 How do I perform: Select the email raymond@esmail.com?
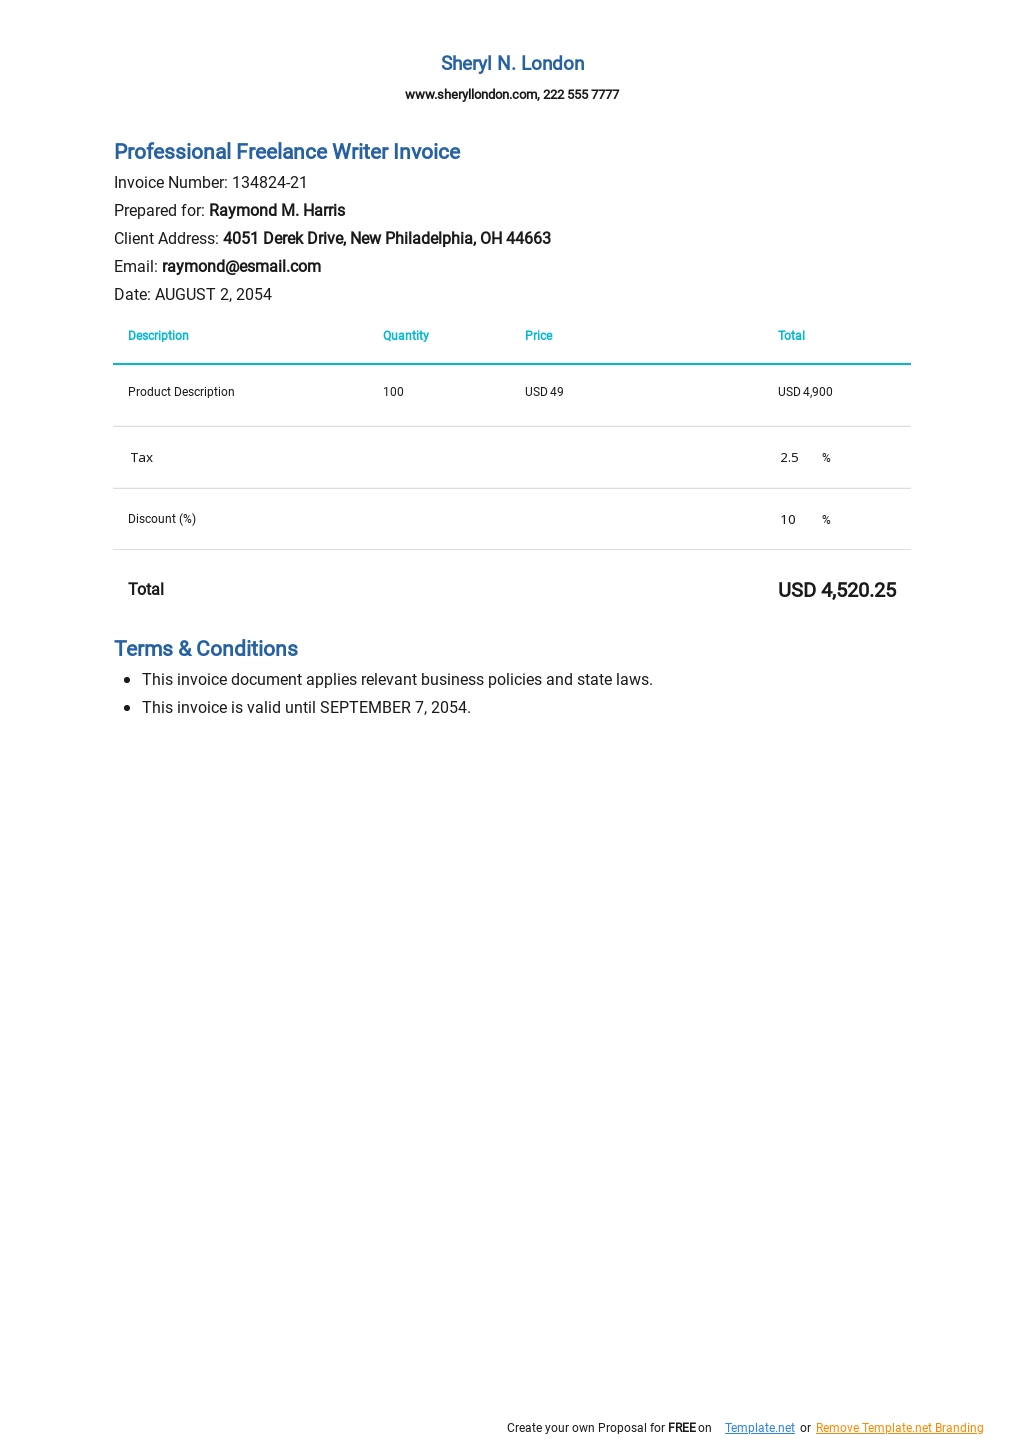(241, 267)
